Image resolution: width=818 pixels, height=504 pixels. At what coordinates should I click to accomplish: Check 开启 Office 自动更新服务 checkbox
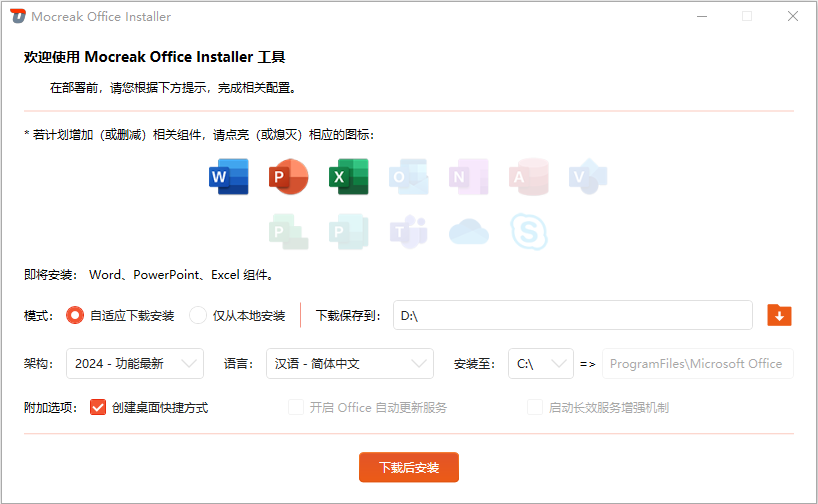pyautogui.click(x=296, y=407)
